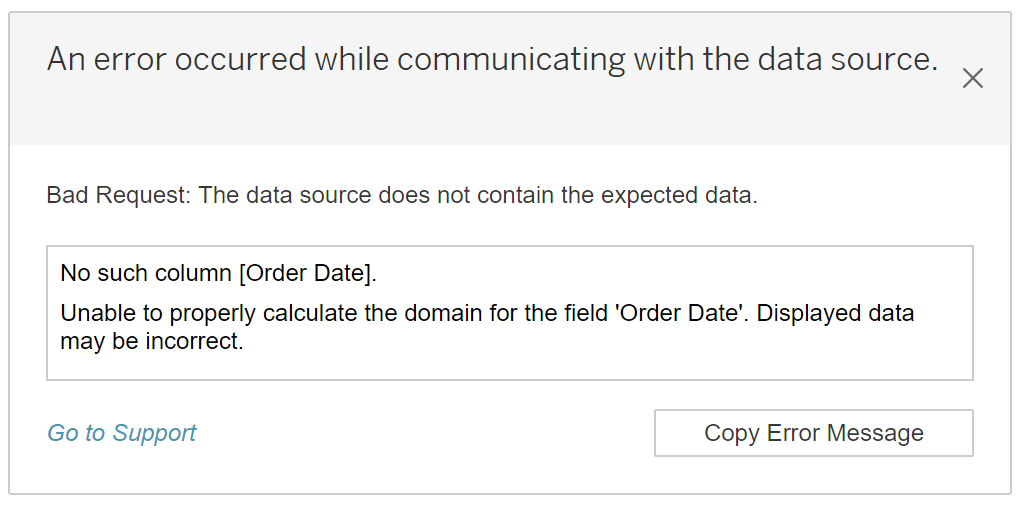Click the word 'occurred' in the dialog title
Image resolution: width=1026 pixels, height=505 pixels.
240,60
